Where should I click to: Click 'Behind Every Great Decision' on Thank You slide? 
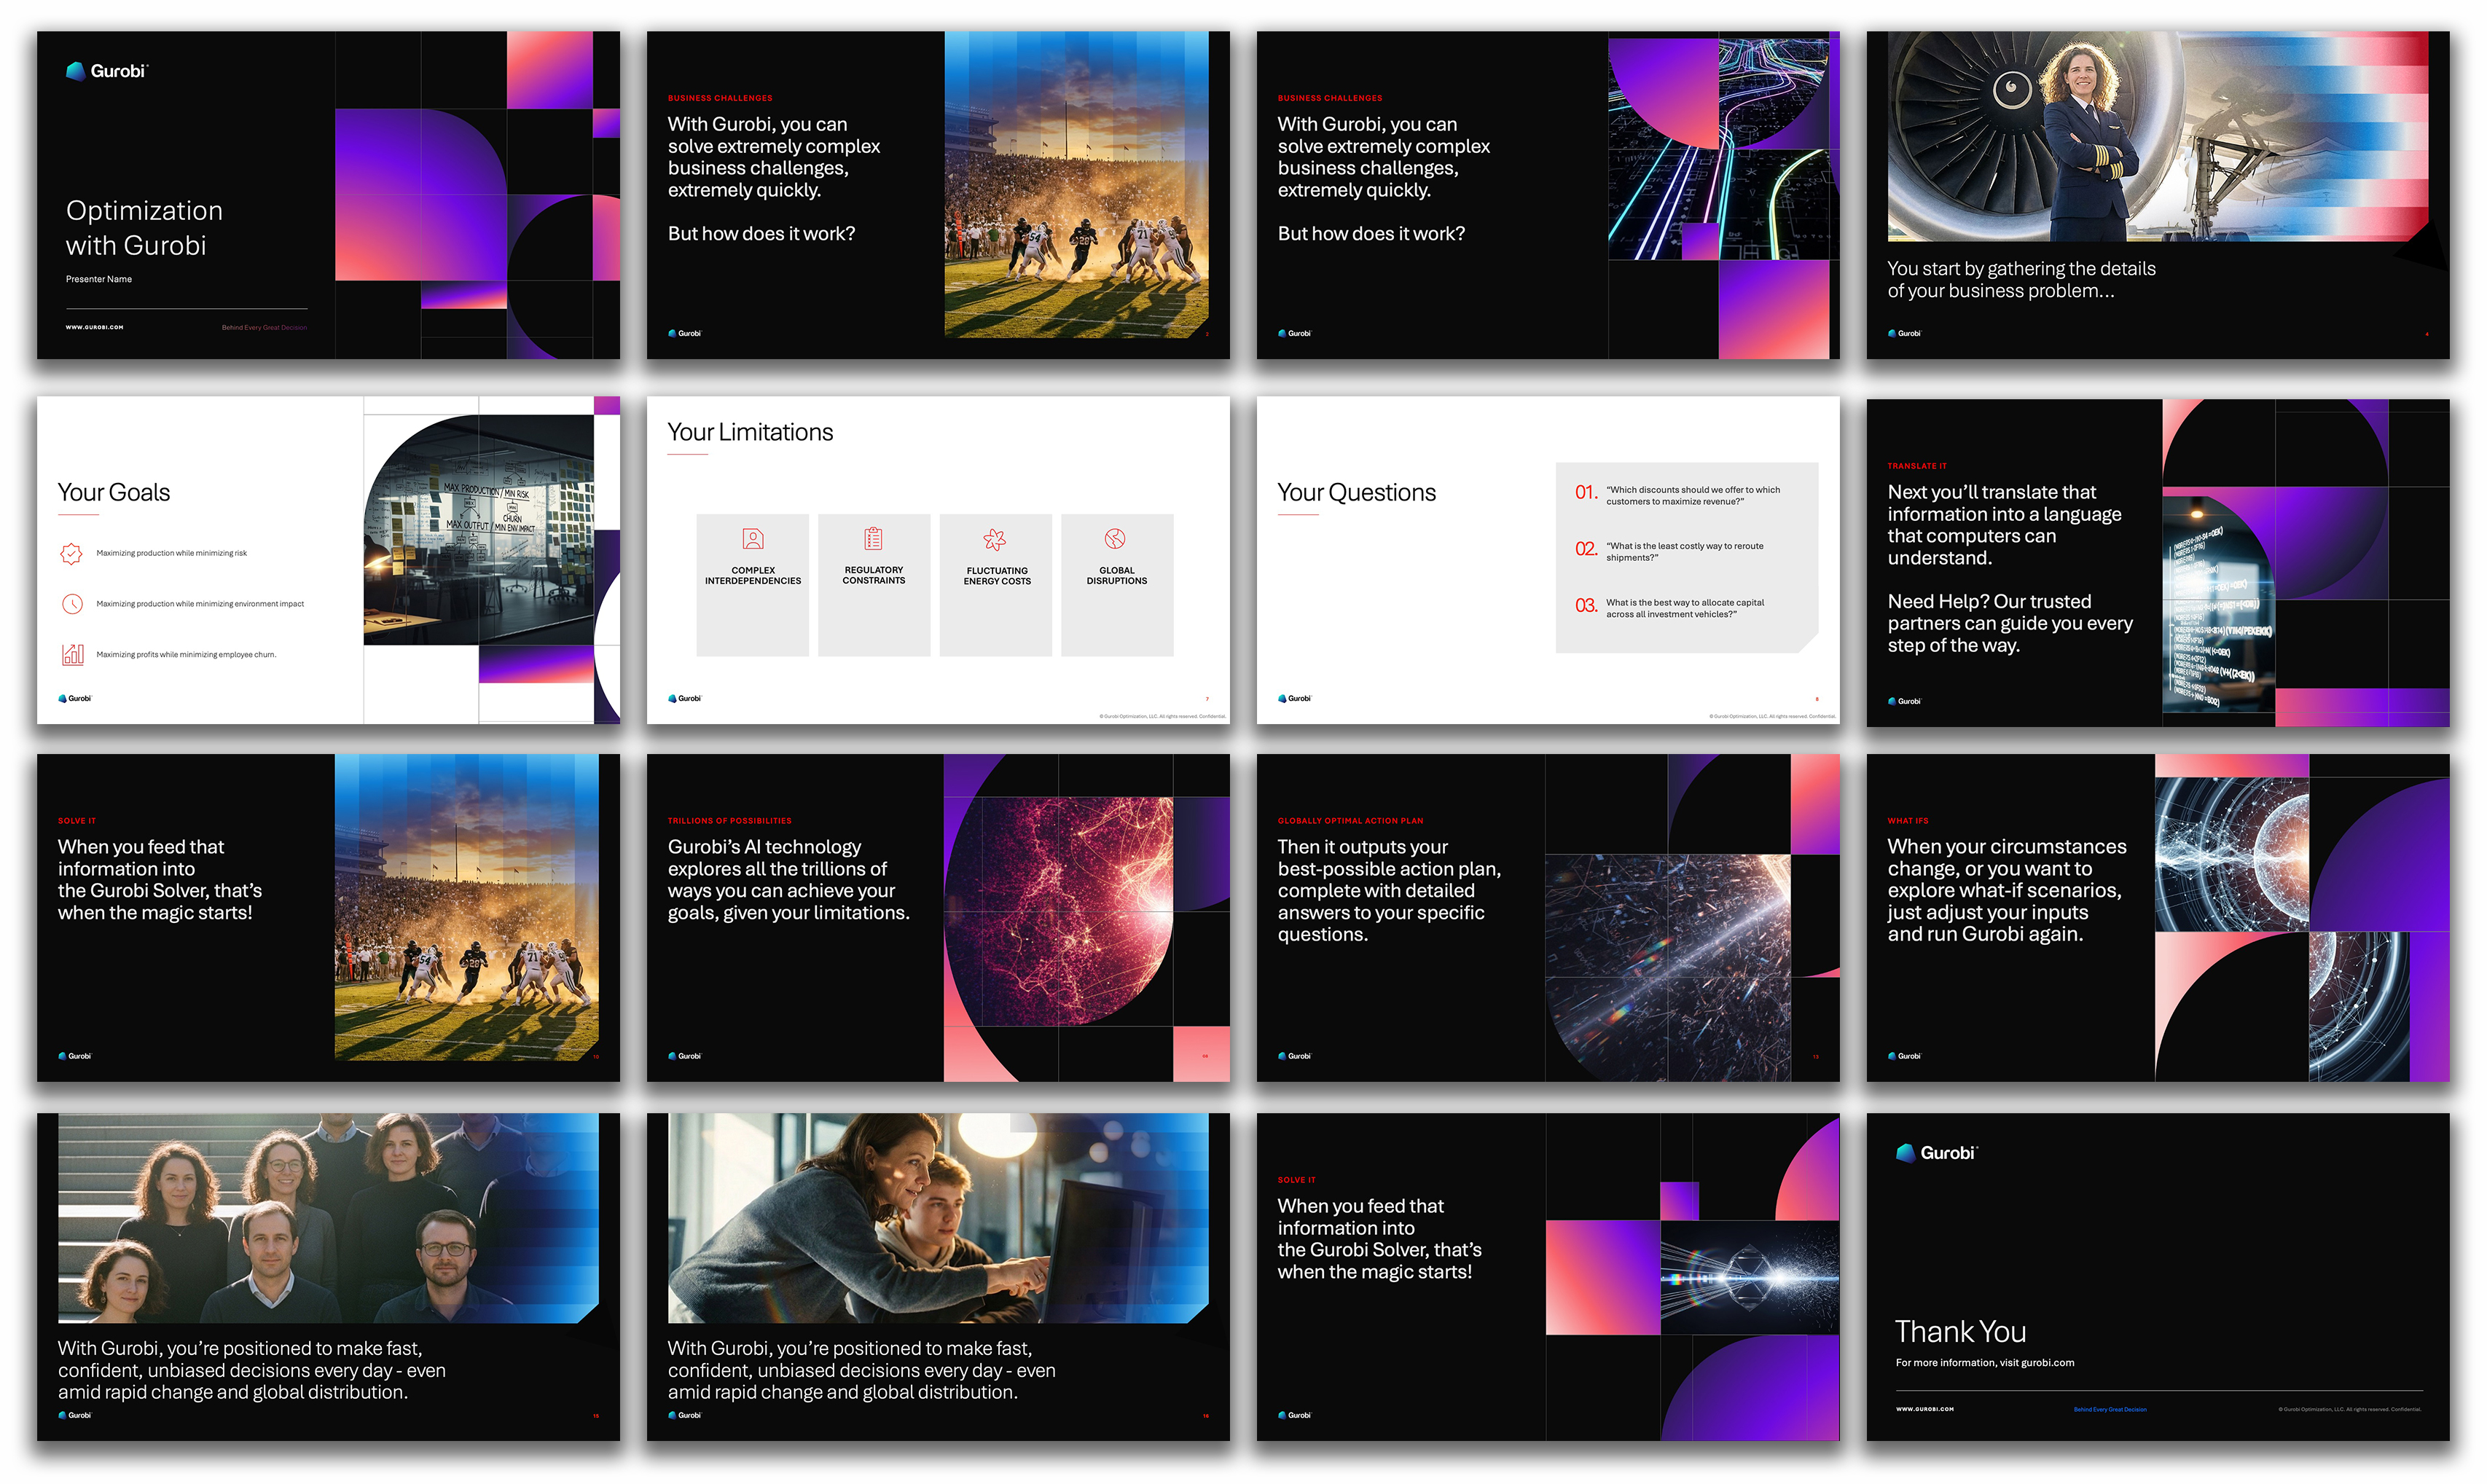point(2110,1410)
